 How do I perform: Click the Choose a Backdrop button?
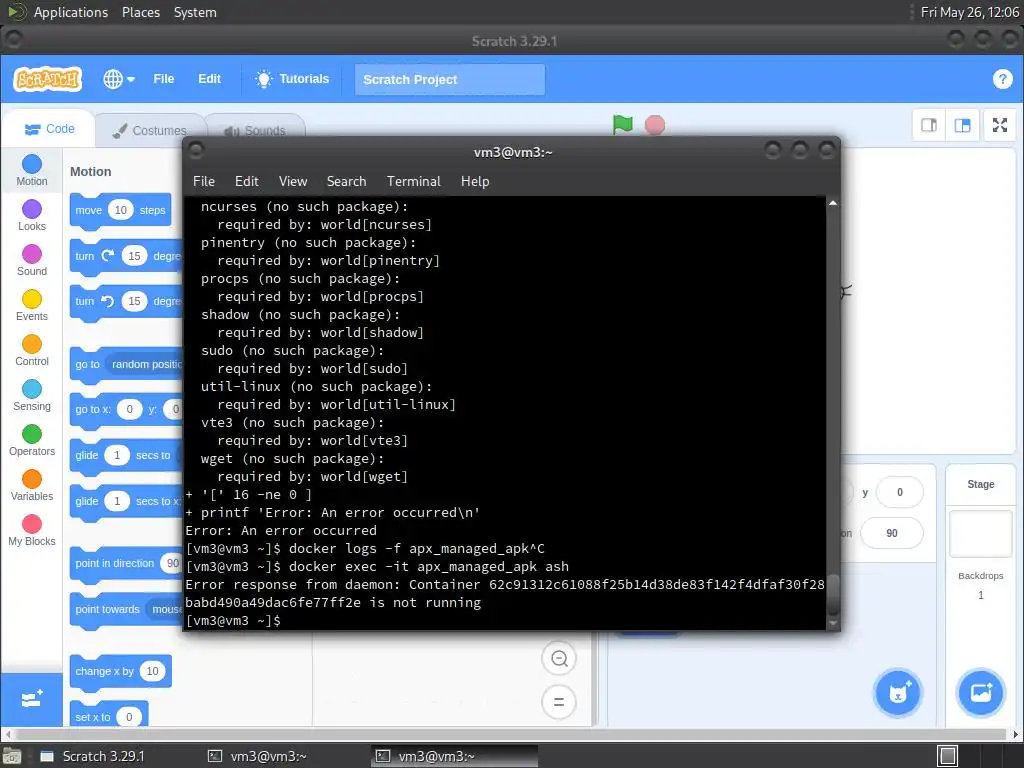[980, 693]
